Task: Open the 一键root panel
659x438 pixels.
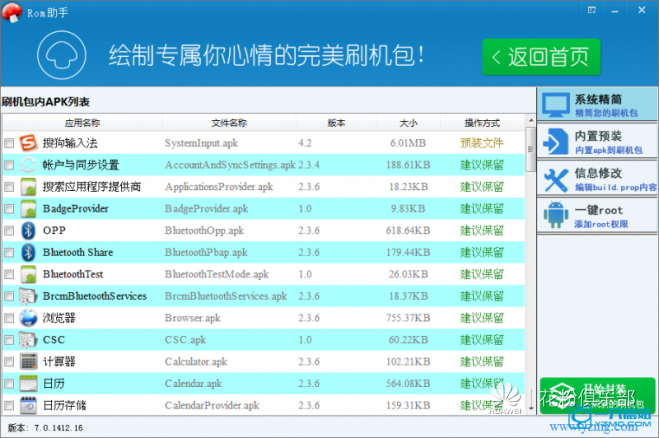Action: click(x=597, y=215)
